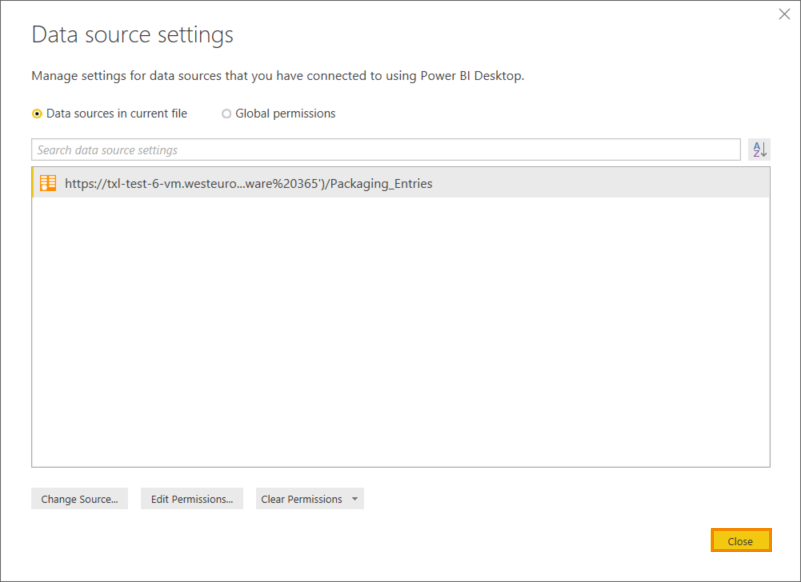
Task: Expand the Clear Permissions dropdown arrow
Action: [x=354, y=499]
